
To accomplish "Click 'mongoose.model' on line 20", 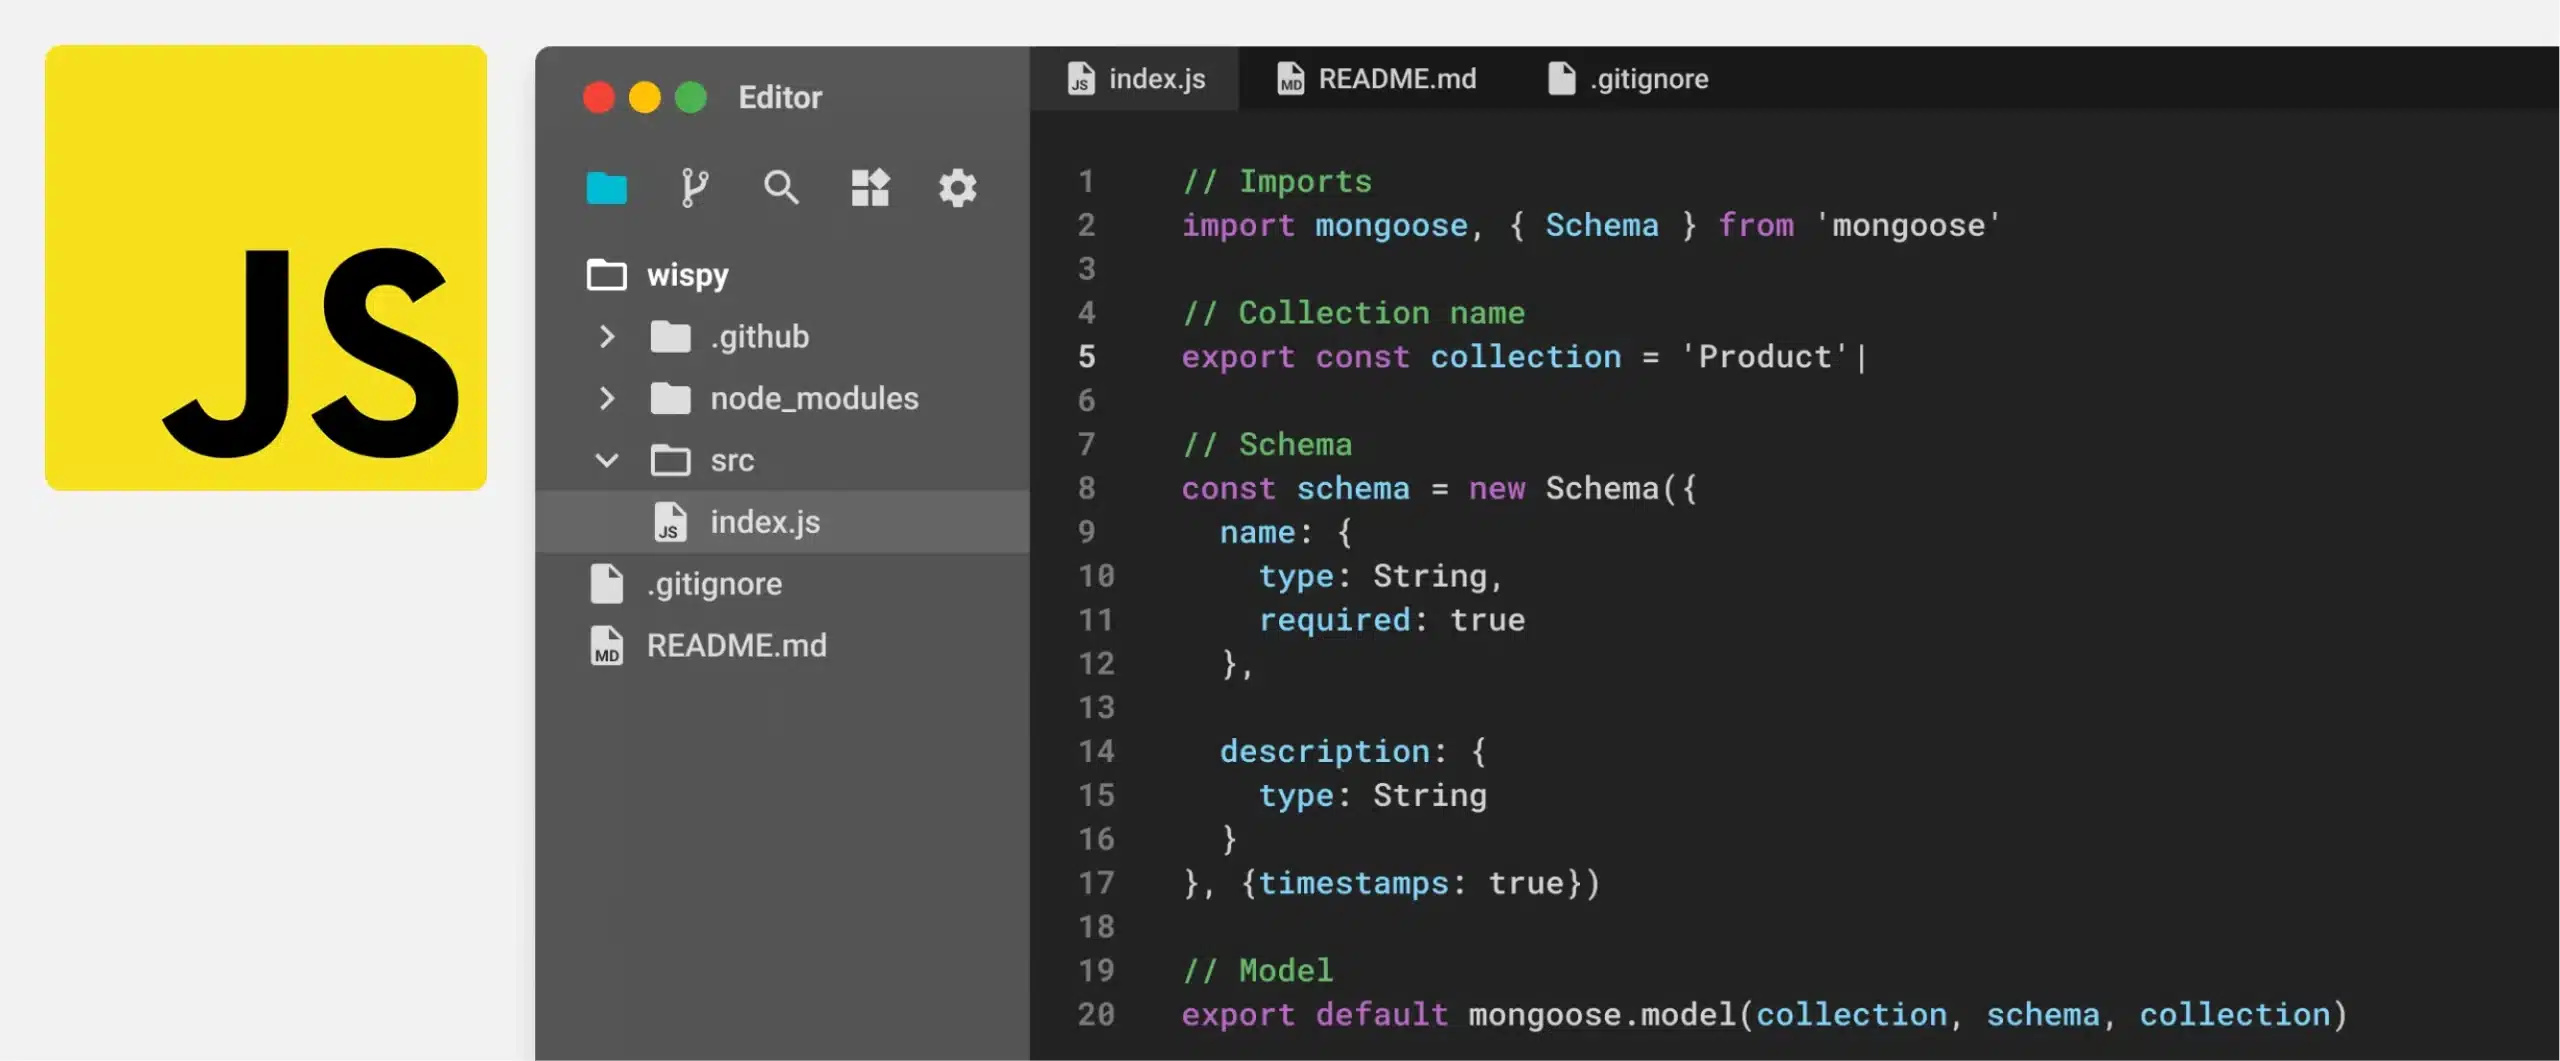I will point(1602,1015).
